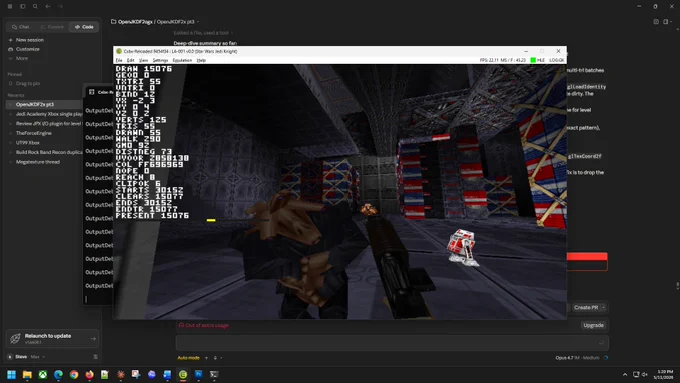
Task: Open the Windows Start menu
Action: click(x=11, y=375)
